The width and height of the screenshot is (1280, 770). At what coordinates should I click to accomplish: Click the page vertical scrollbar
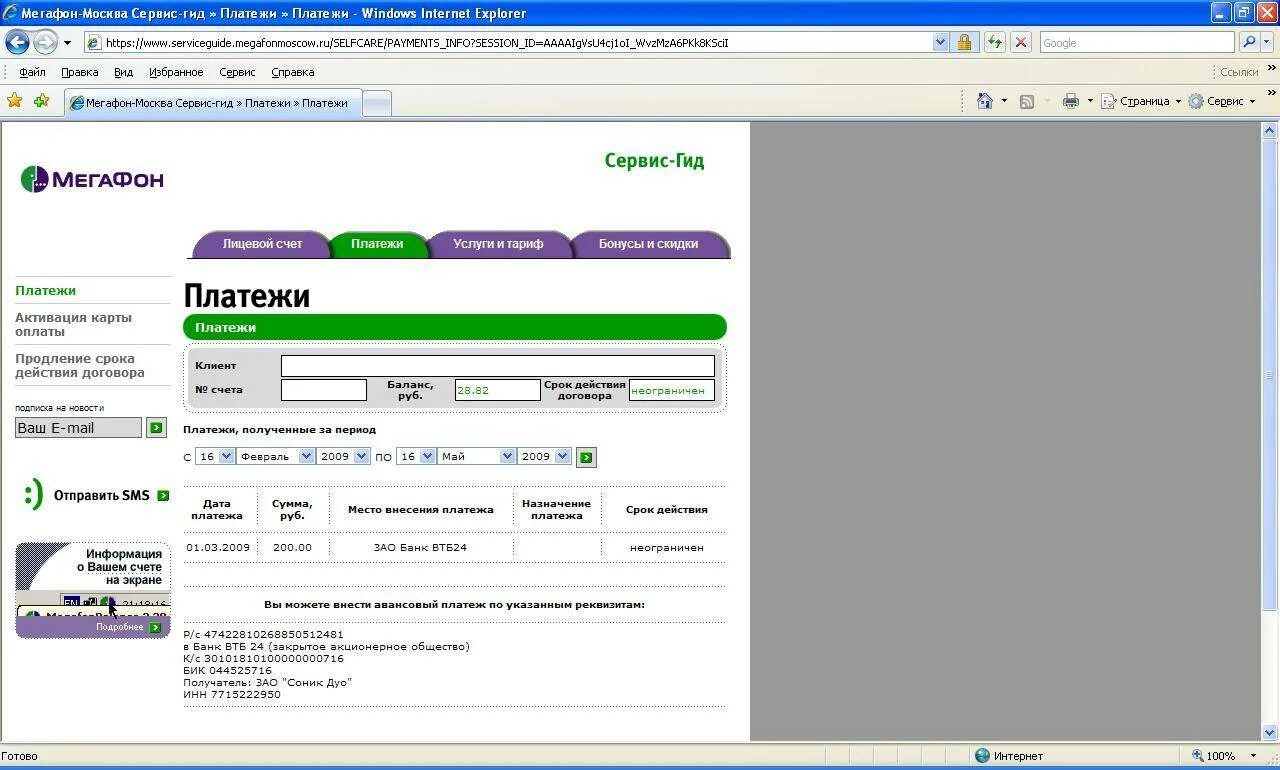[1270, 373]
